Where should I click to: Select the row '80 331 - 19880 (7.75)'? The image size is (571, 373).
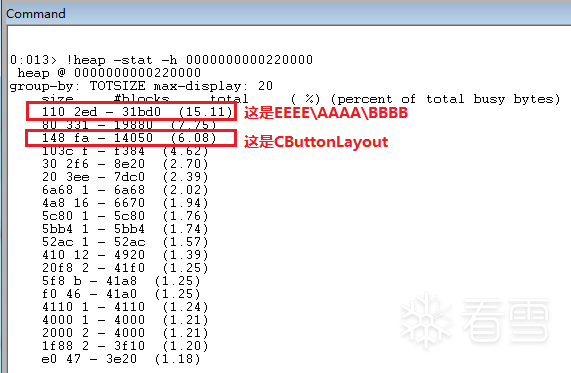[129, 125]
